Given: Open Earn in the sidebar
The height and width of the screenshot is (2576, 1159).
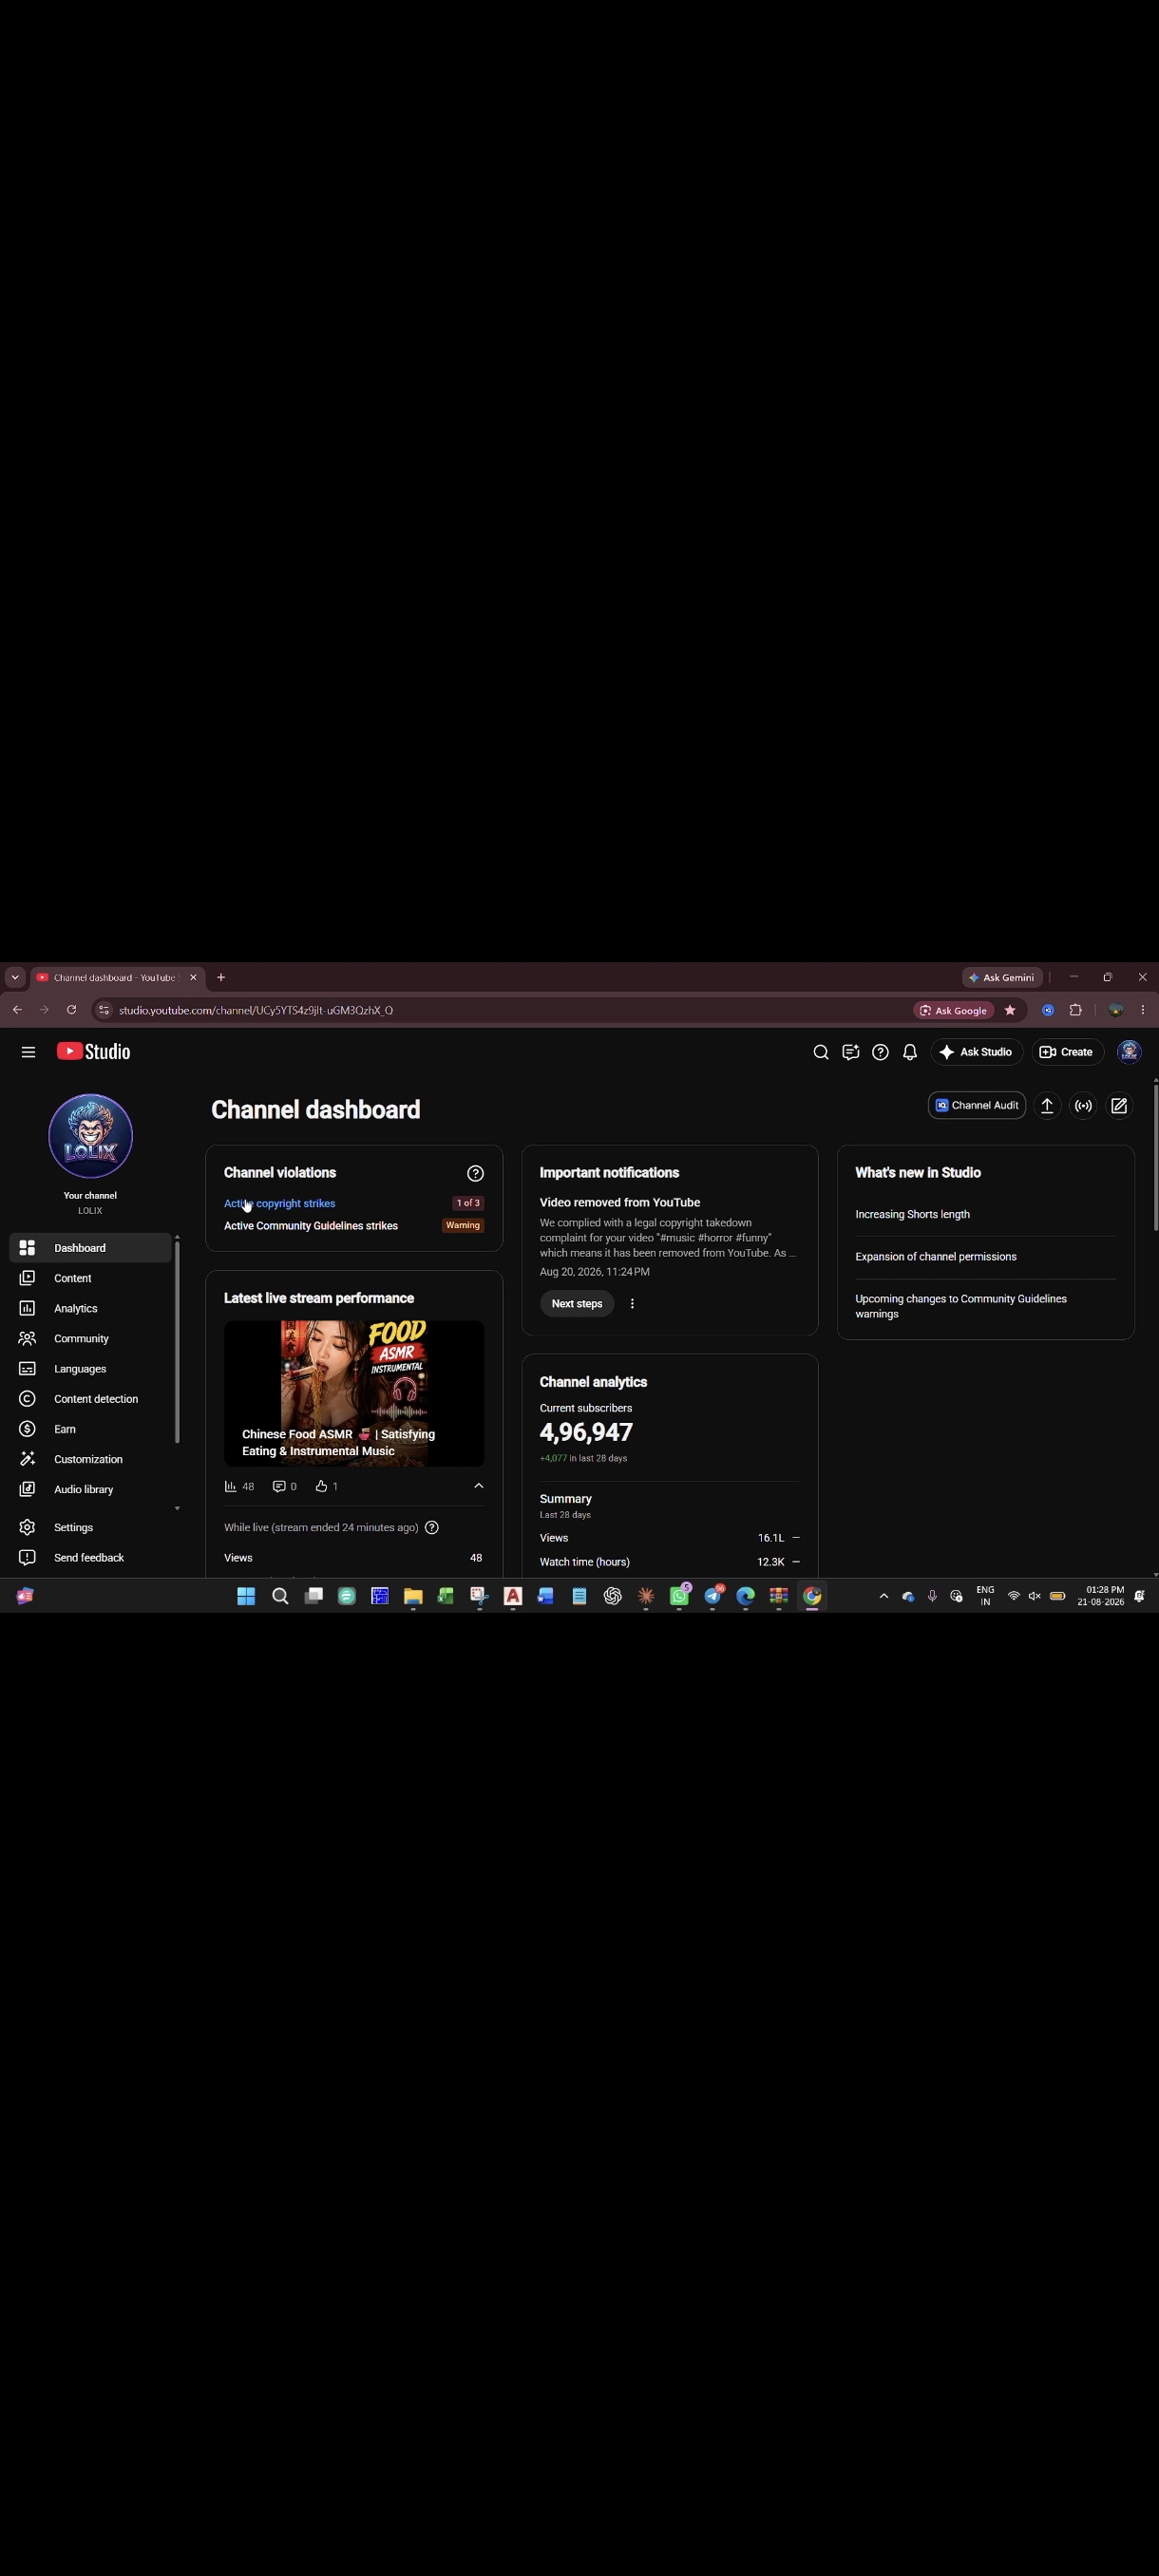Looking at the screenshot, I should 90,1428.
